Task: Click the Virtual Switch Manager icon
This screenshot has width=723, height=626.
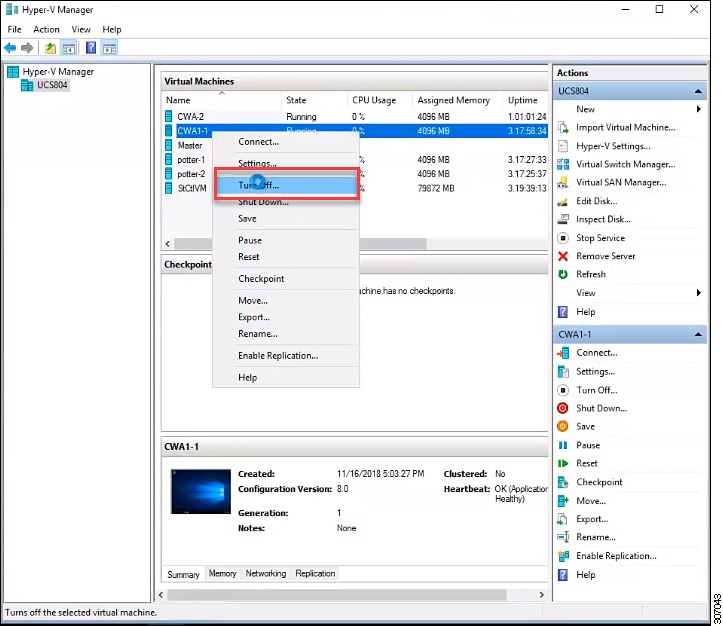Action: (563, 164)
